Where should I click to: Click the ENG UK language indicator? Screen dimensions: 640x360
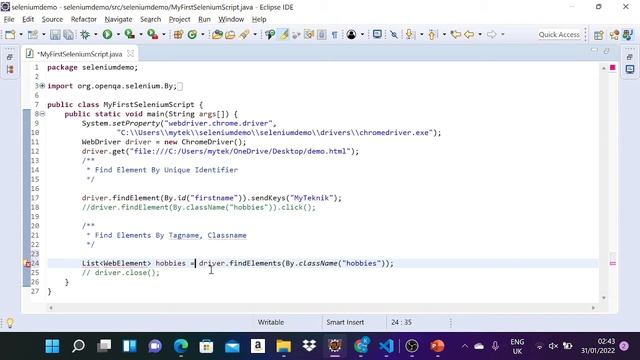[517, 347]
